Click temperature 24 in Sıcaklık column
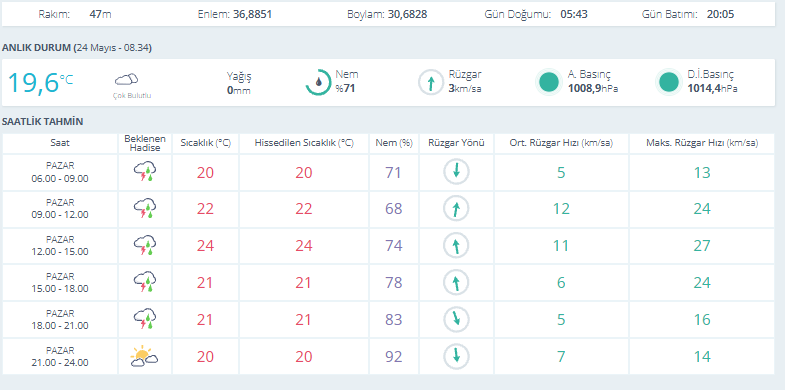The height and width of the screenshot is (390, 785). coord(205,246)
